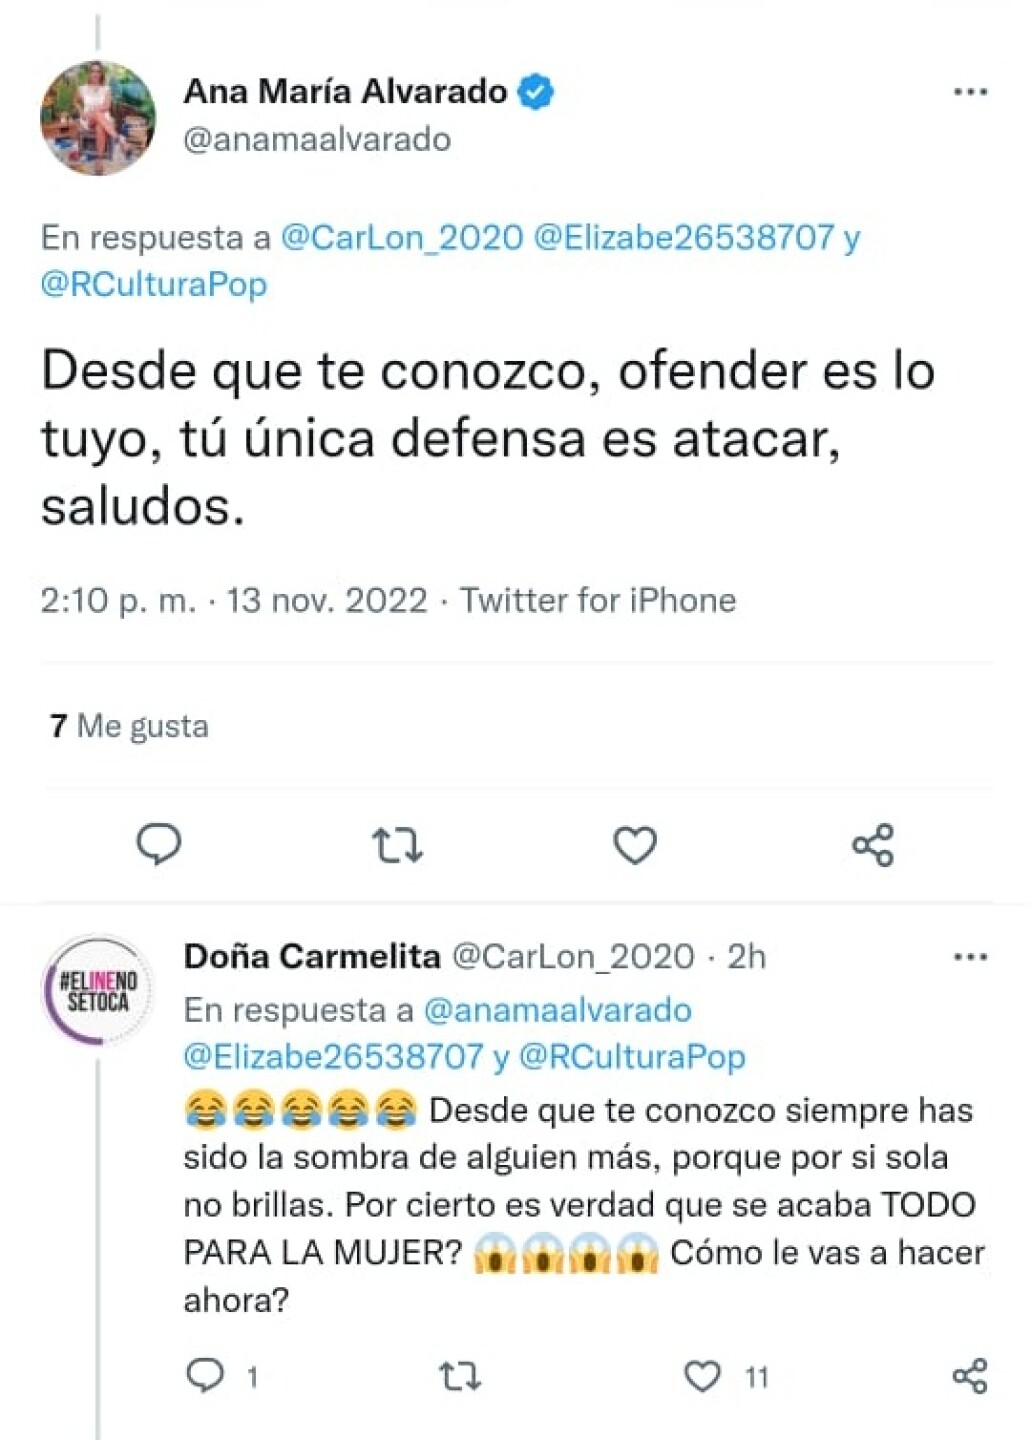
Task: Open @RCulturaPop mention in Ana María's tweet
Action: coord(154,284)
